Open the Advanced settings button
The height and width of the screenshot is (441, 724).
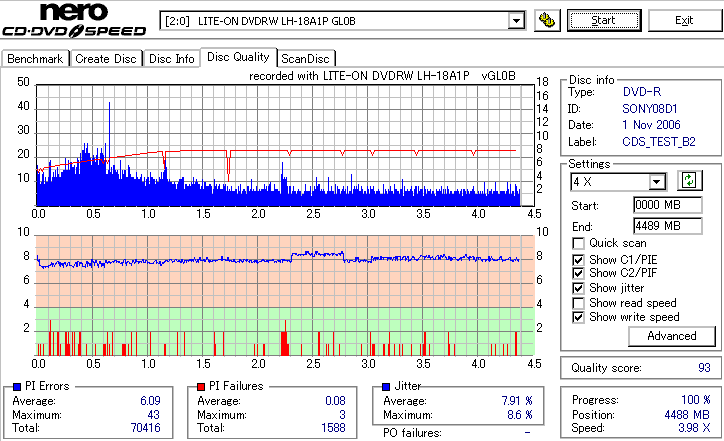point(672,336)
